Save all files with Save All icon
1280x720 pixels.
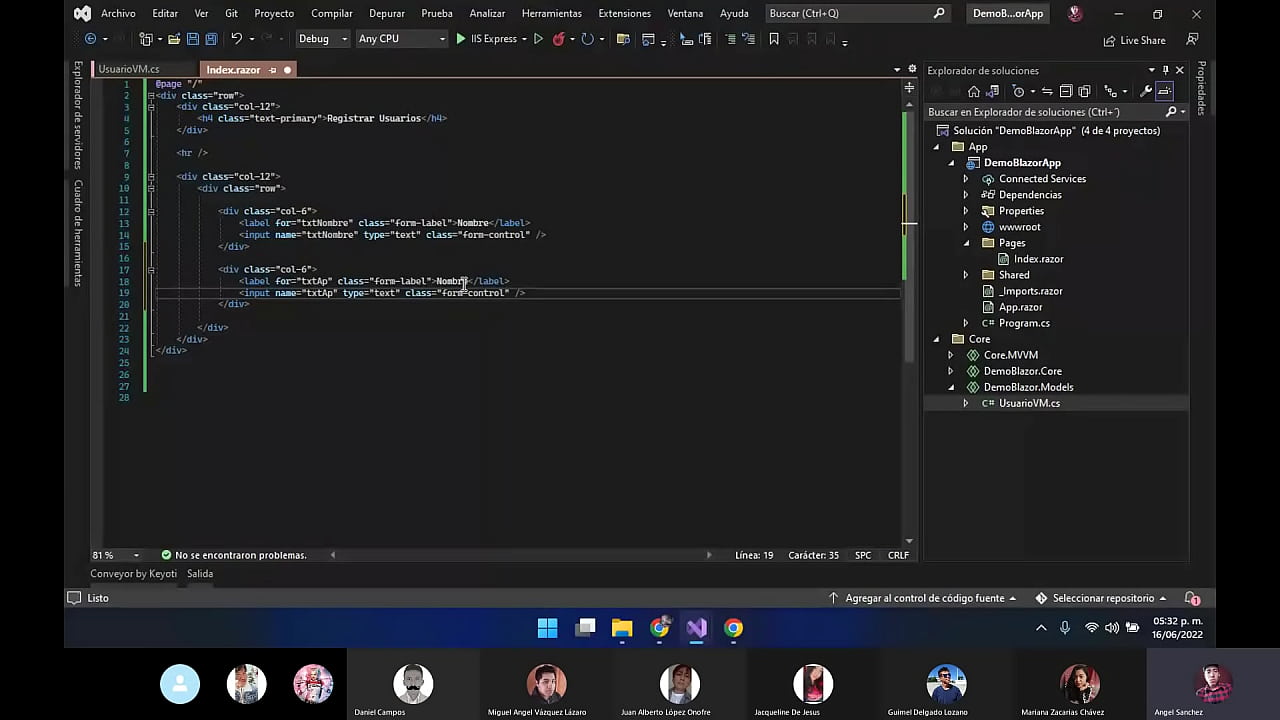click(211, 38)
